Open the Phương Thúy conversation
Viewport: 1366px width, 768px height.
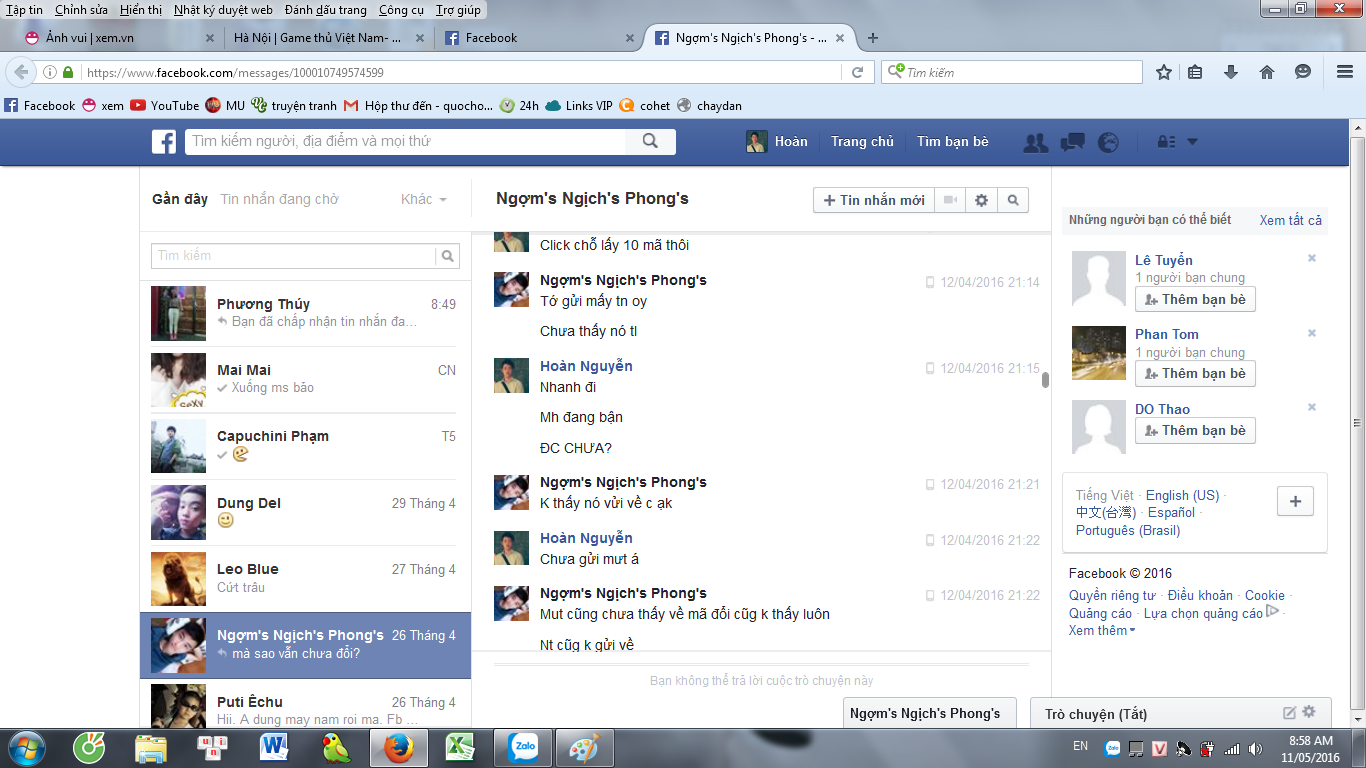click(x=305, y=313)
